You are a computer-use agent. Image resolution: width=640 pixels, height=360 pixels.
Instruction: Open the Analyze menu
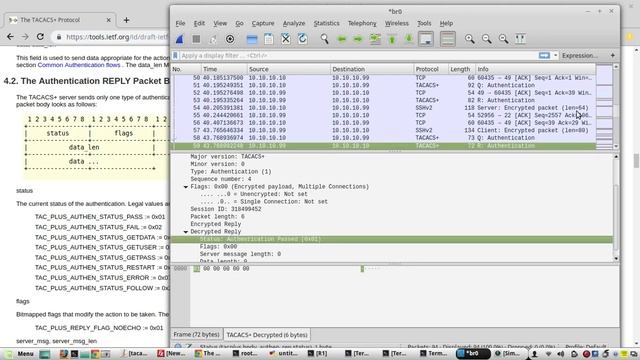294,23
